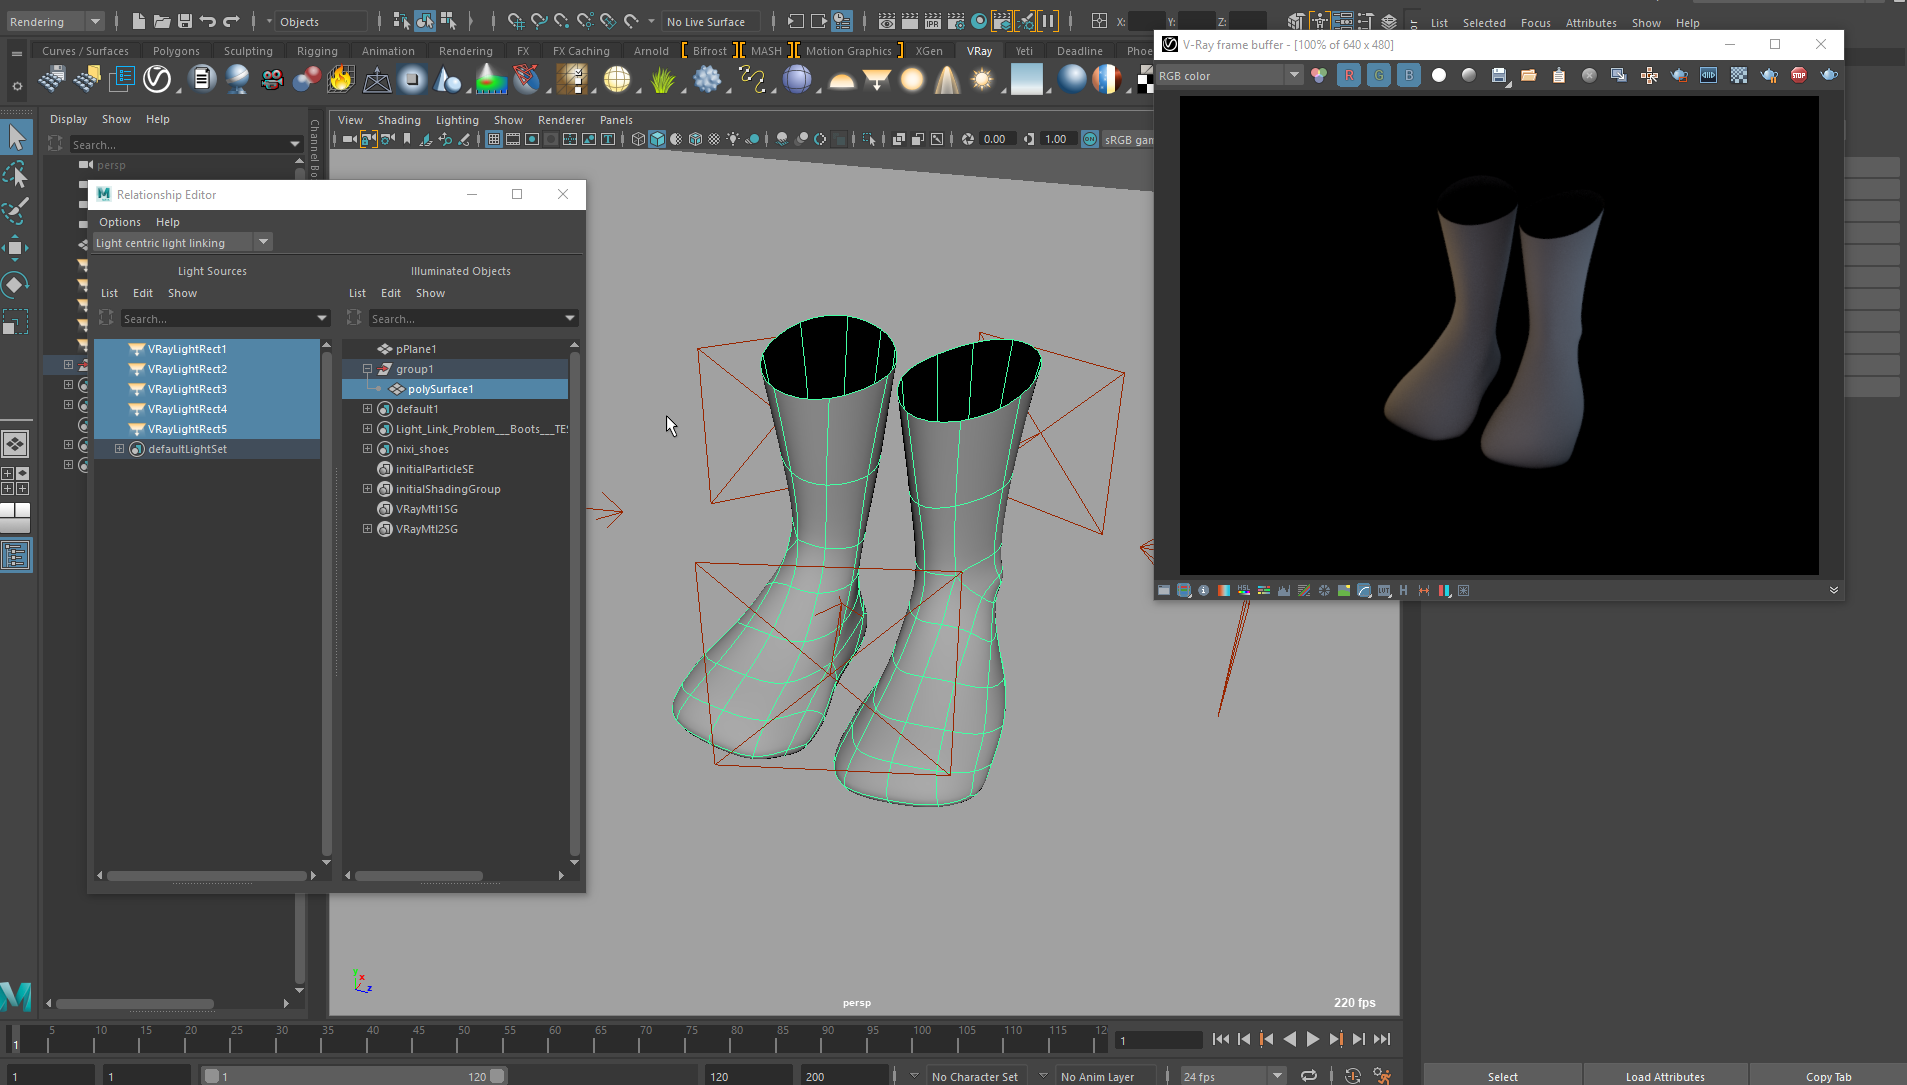Go to end of playback range
Image resolution: width=1907 pixels, height=1085 pixels.
tap(1382, 1039)
